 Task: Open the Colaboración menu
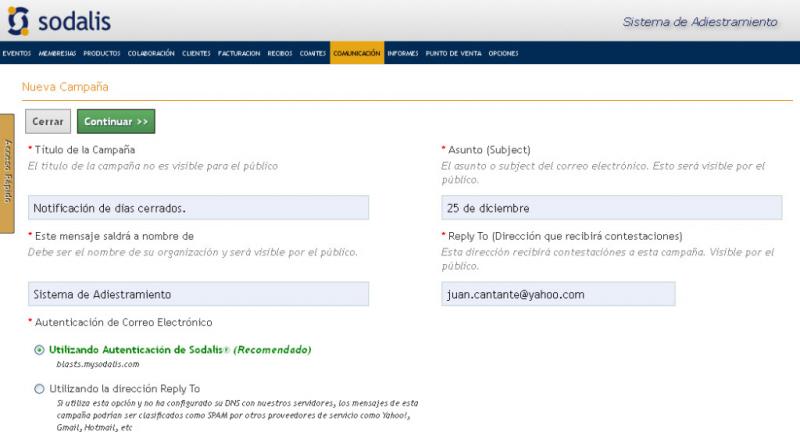click(x=151, y=53)
